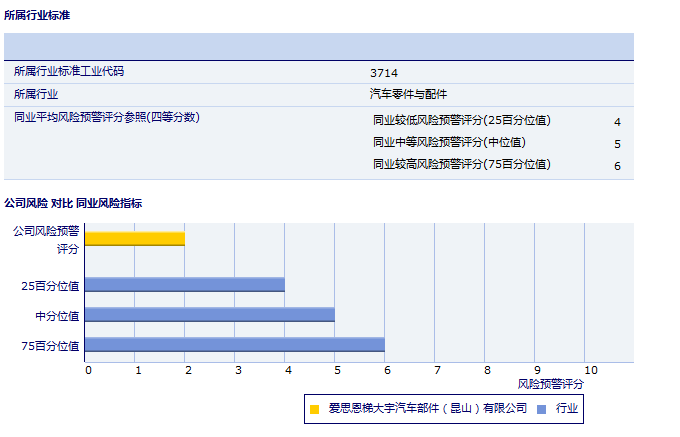
Task: Click the 10 tick label on x-axis
Action: coord(591,371)
